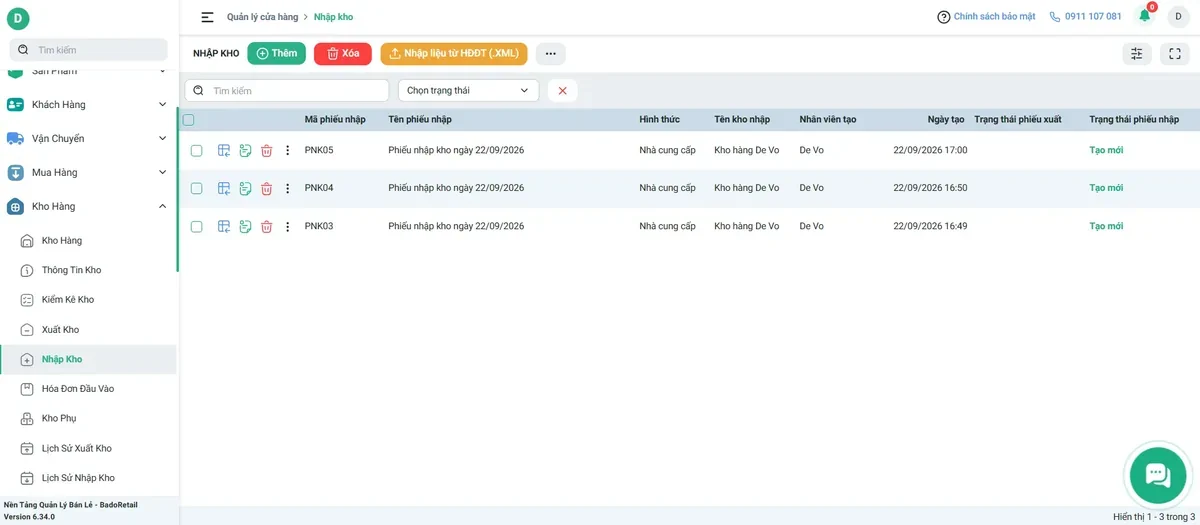Select the Nhập Kho sidebar item

(88, 359)
